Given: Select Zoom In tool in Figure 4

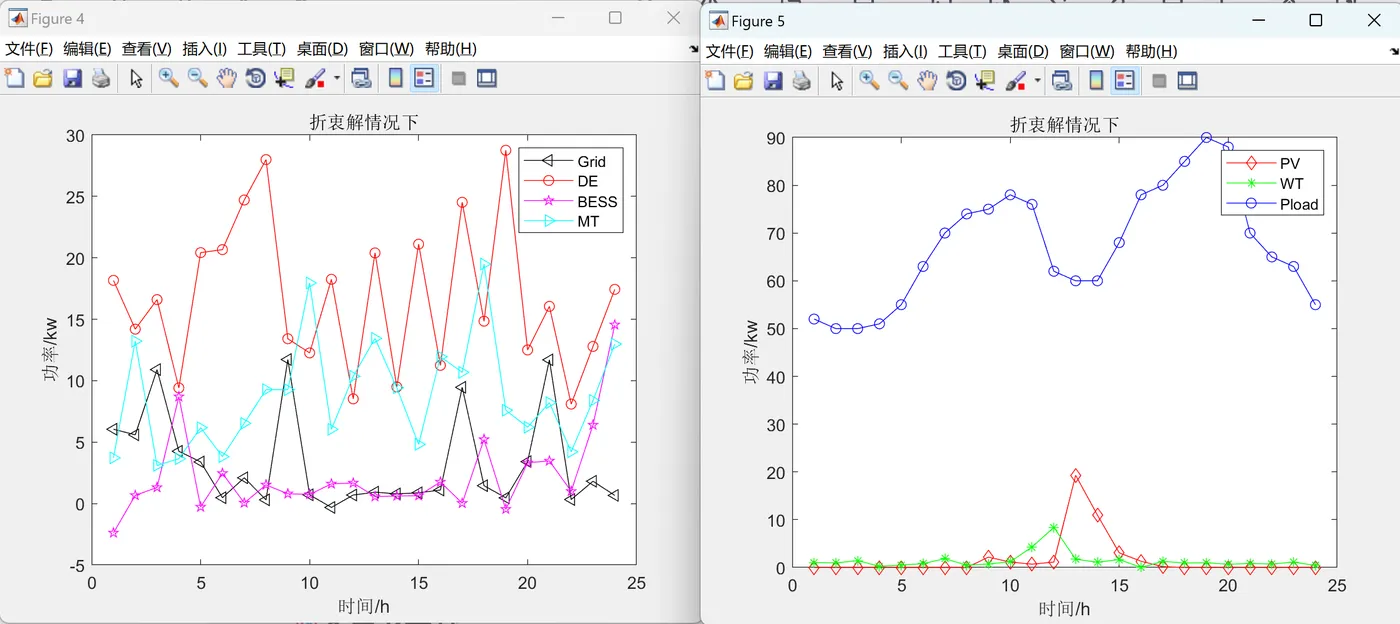Looking at the screenshot, I should [x=168, y=78].
